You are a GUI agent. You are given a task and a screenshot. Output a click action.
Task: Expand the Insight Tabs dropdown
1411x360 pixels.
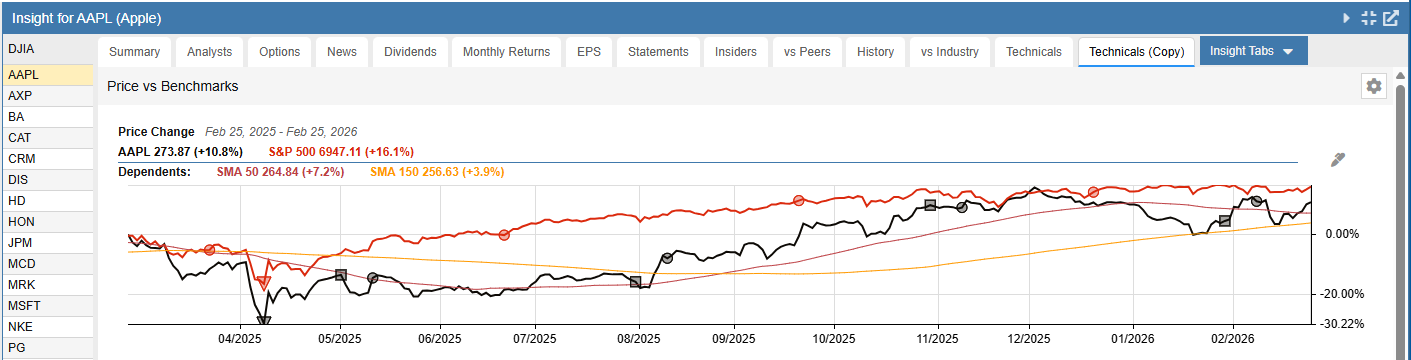coord(1253,51)
